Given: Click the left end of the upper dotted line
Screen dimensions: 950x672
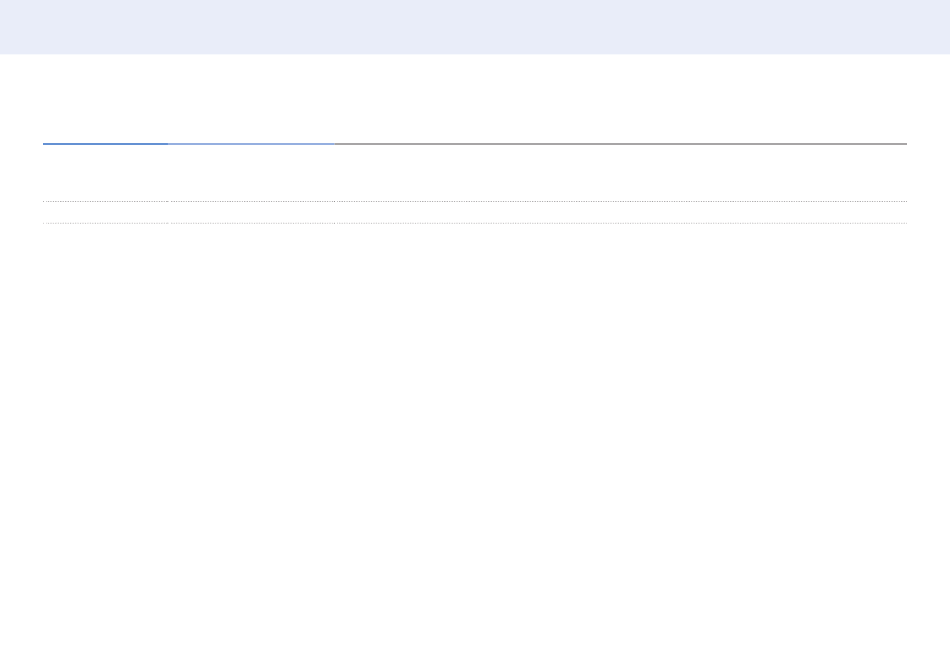Looking at the screenshot, I should (46, 202).
